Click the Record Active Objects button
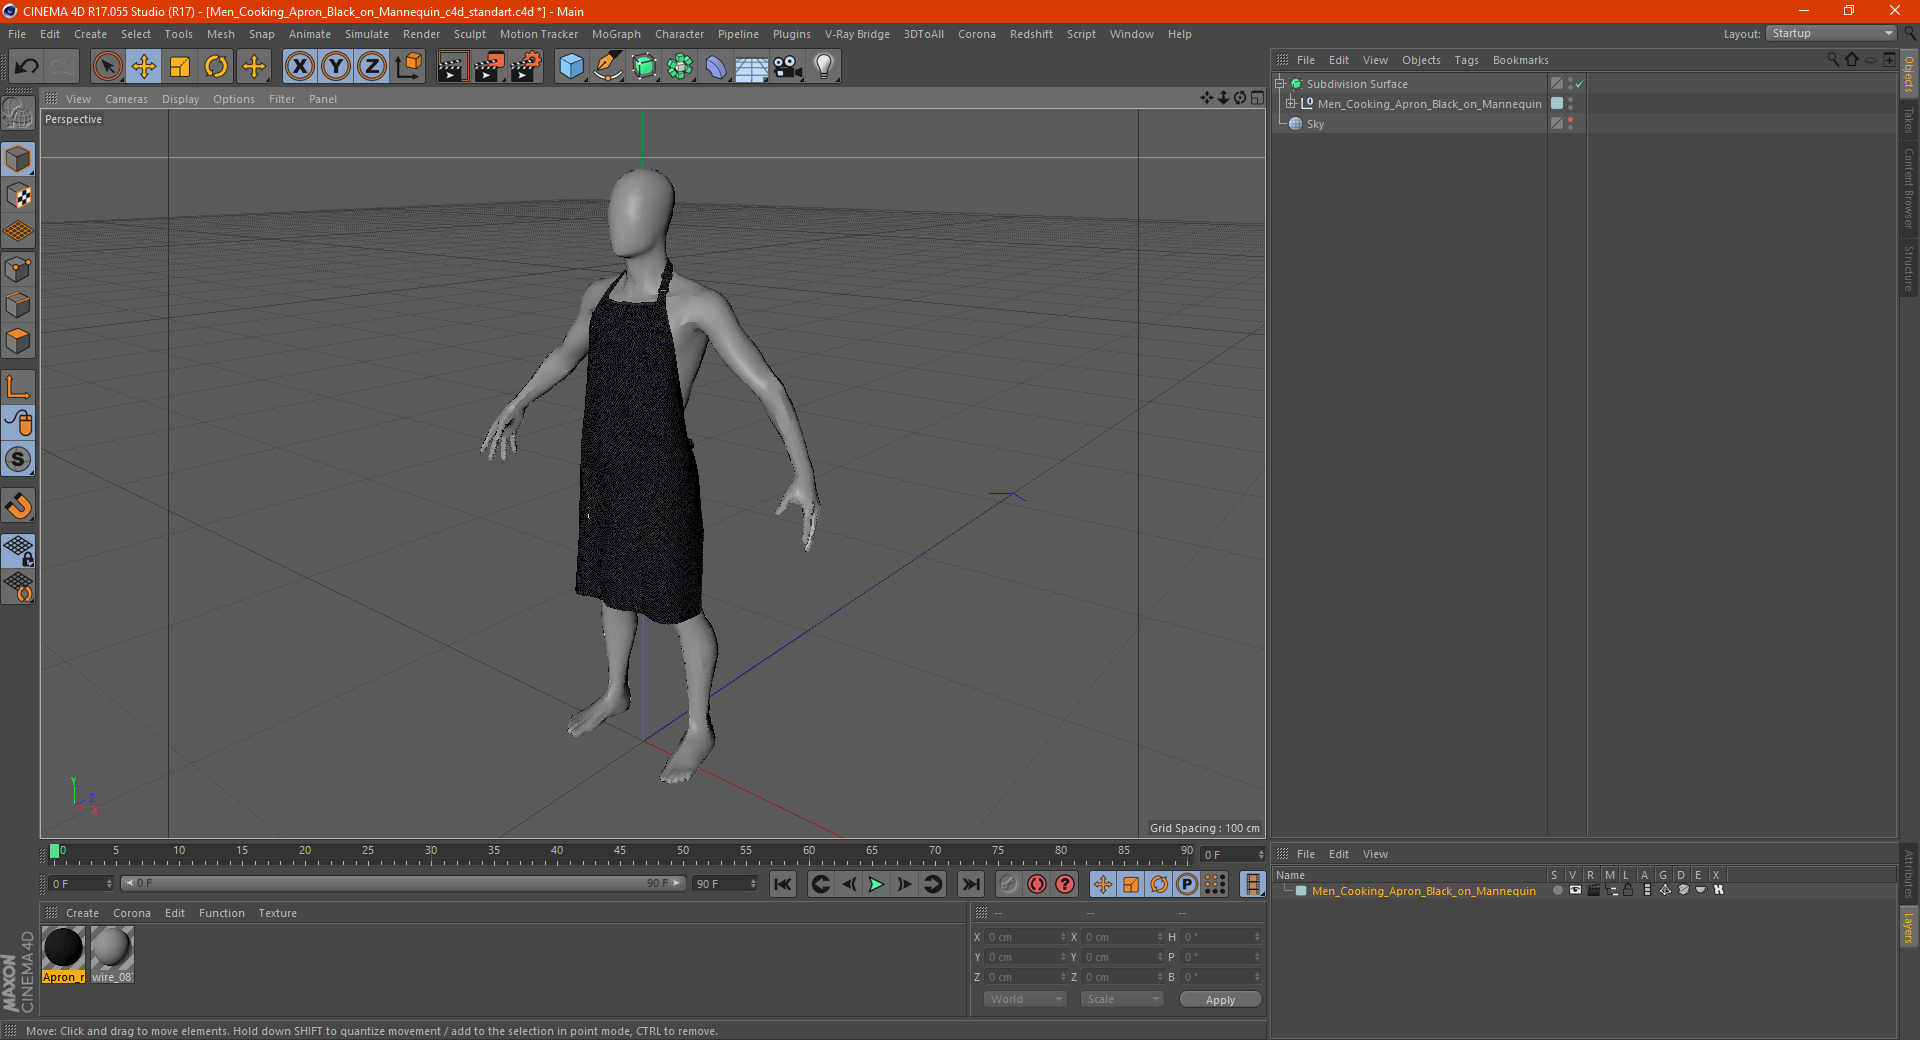 pos(1008,884)
